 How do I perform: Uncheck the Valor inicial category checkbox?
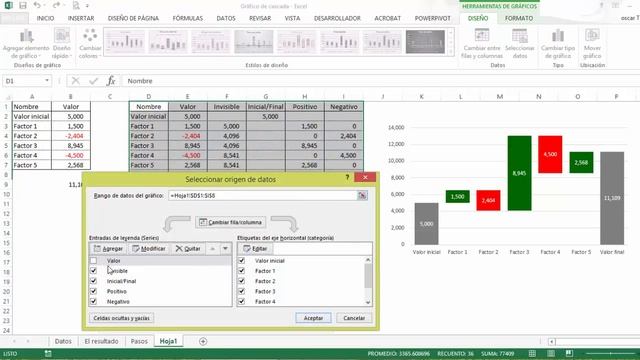(x=242, y=260)
